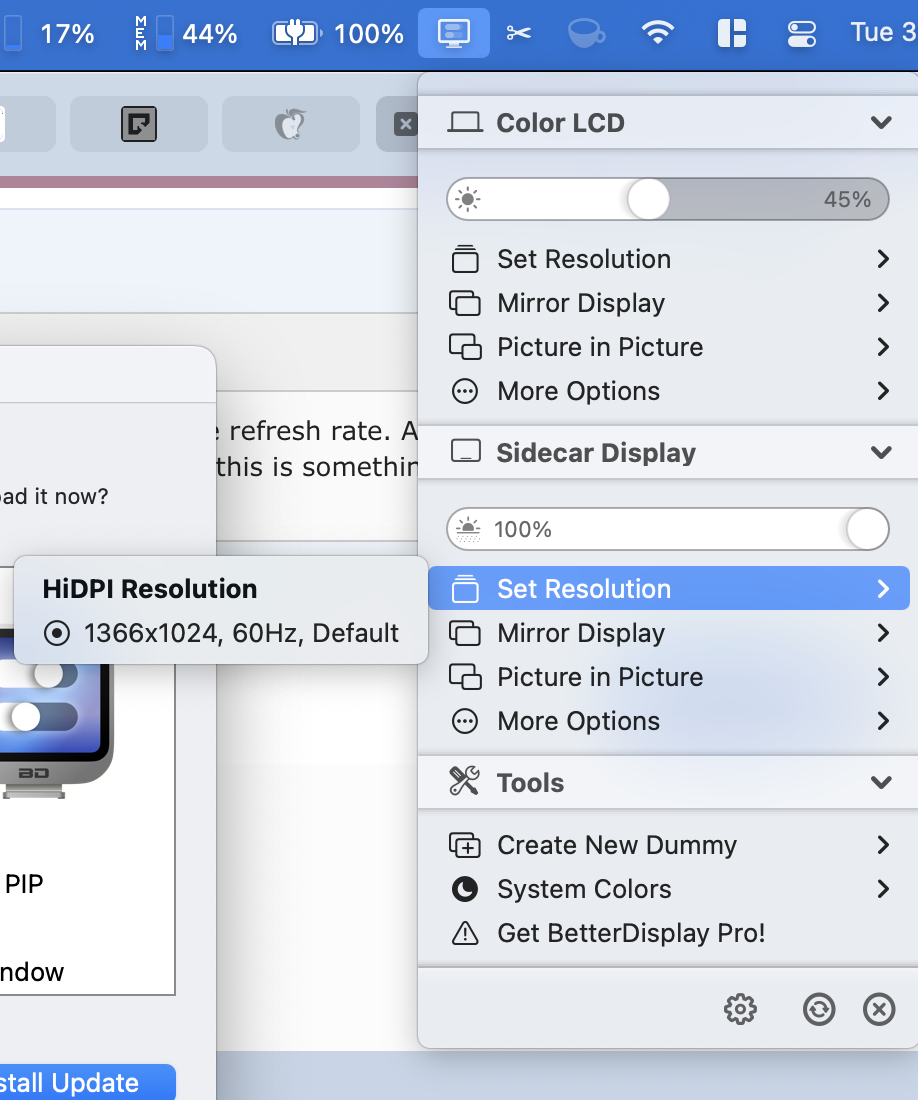Quit via circled X icon
The image size is (918, 1100).
pyautogui.click(x=879, y=1010)
